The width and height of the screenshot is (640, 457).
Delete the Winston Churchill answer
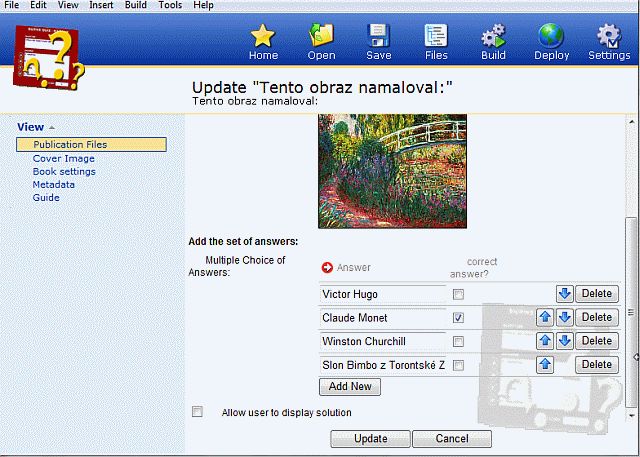pyautogui.click(x=597, y=341)
